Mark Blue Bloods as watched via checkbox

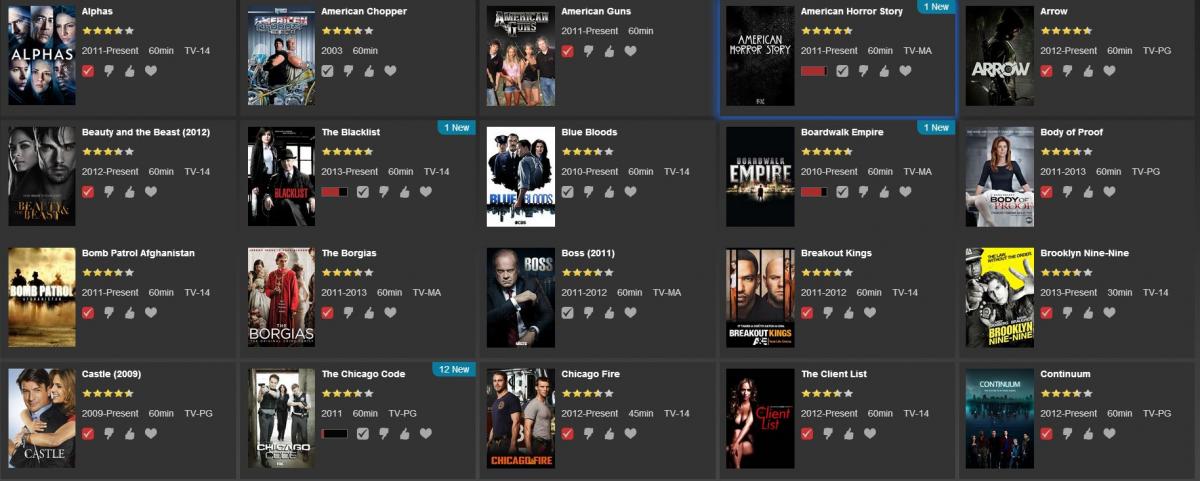[x=568, y=192]
